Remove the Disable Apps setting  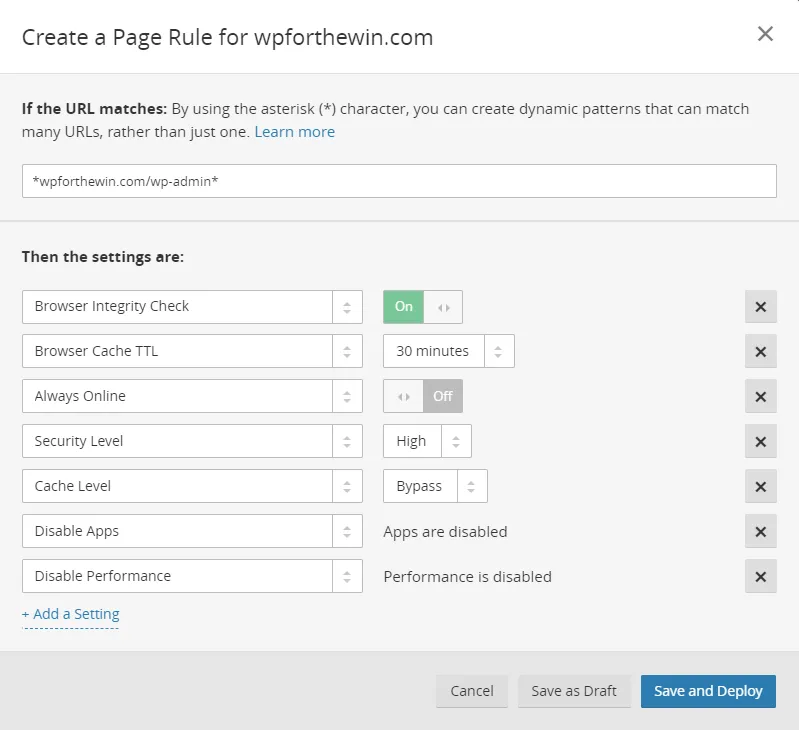click(x=760, y=531)
